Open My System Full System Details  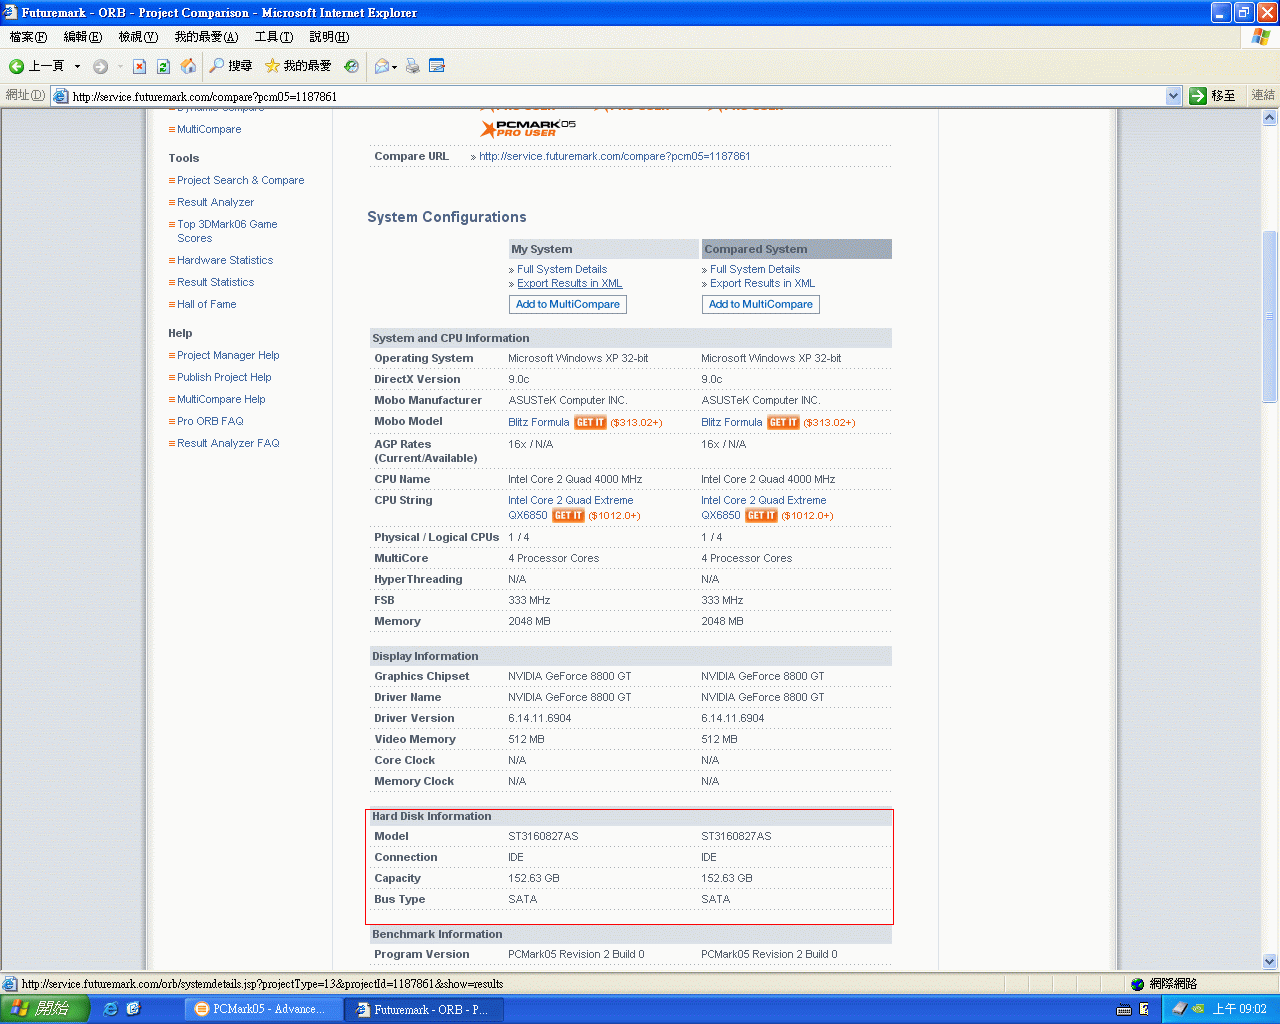point(562,269)
